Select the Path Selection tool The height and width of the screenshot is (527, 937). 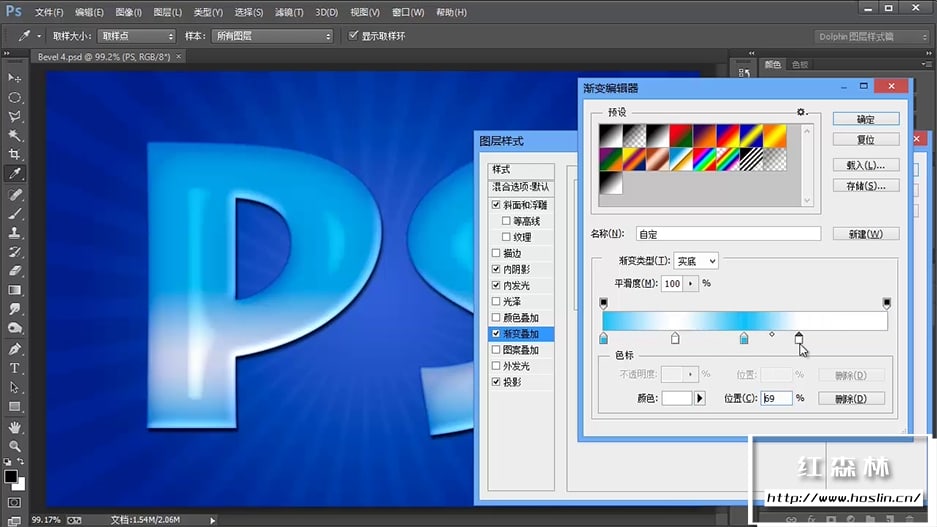[x=14, y=388]
